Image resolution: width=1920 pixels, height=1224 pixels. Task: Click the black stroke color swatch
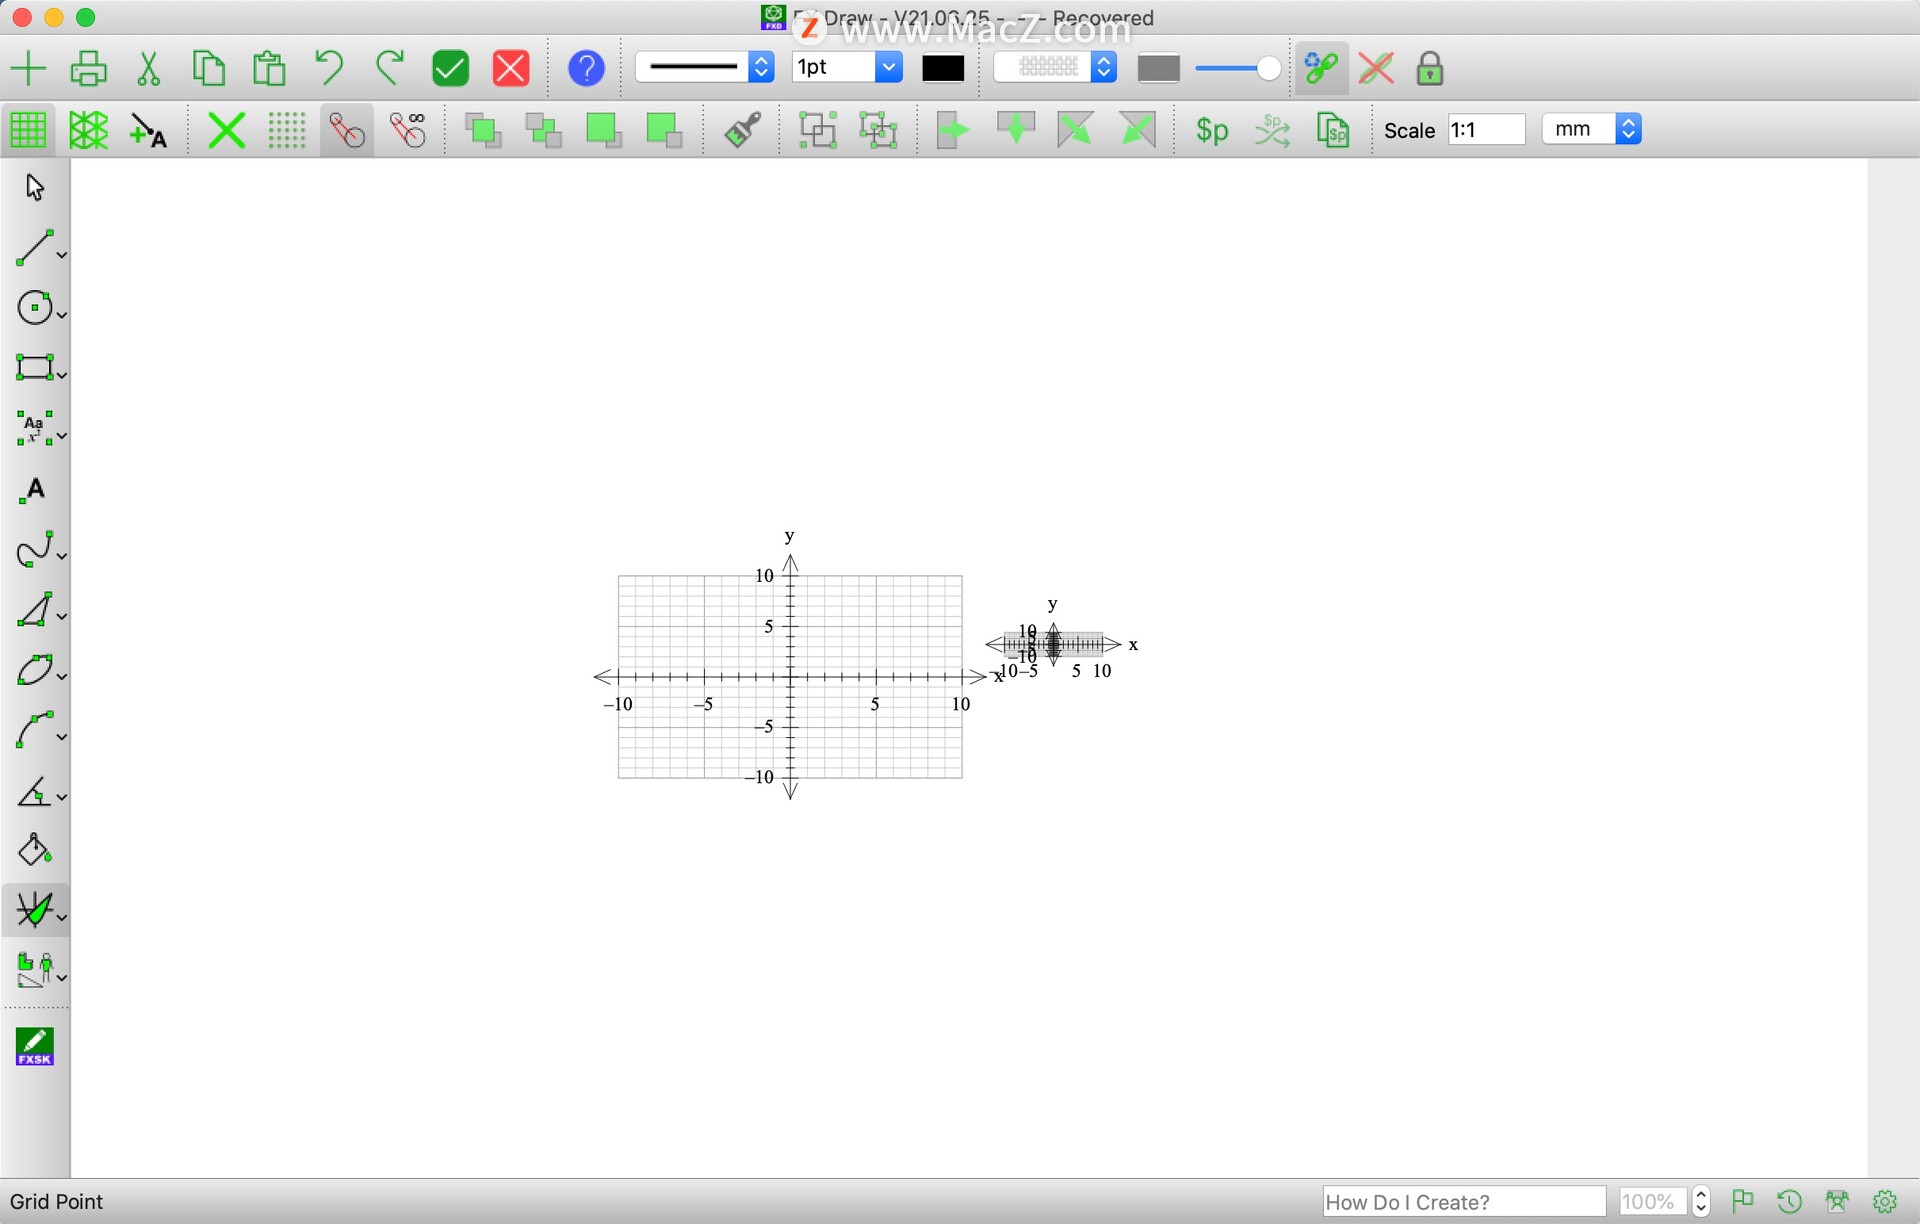[x=941, y=68]
